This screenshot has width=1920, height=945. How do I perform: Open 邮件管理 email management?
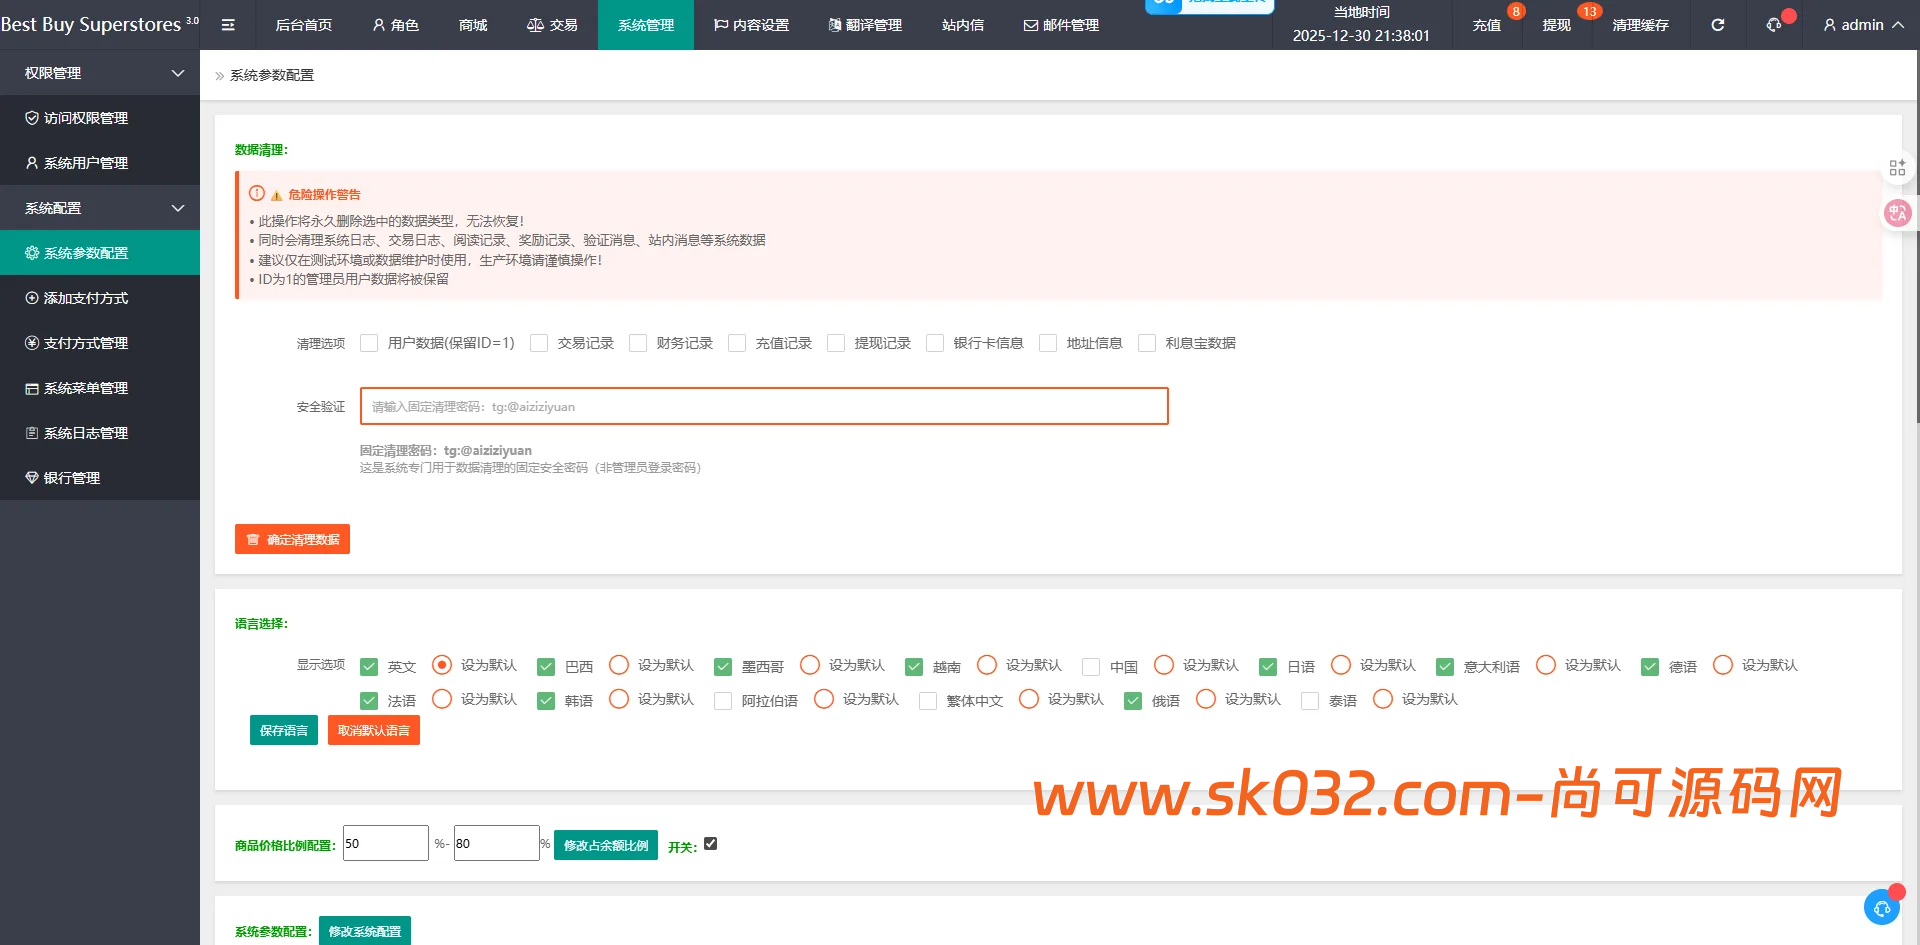pyautogui.click(x=1060, y=25)
